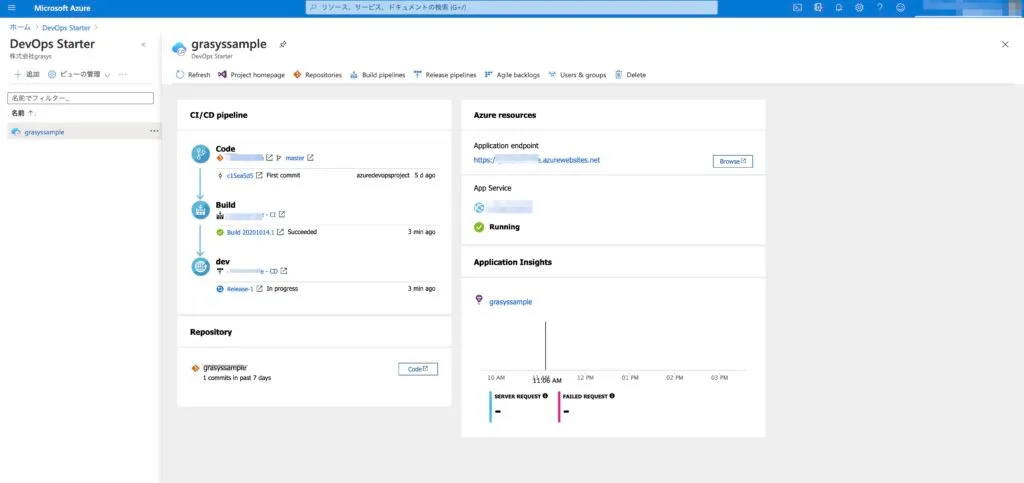Click the dev stage circular icon
Viewport: 1024px width, 483px height.
200,266
